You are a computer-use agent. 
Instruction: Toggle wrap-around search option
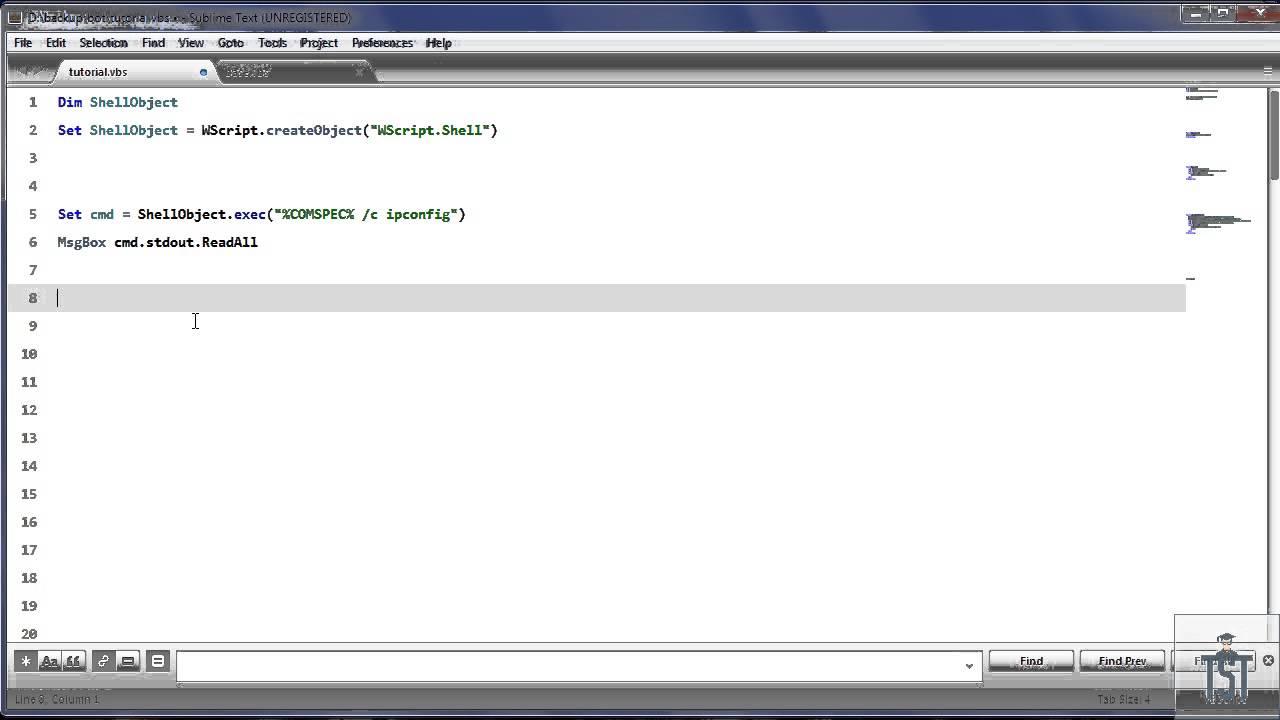coord(103,661)
